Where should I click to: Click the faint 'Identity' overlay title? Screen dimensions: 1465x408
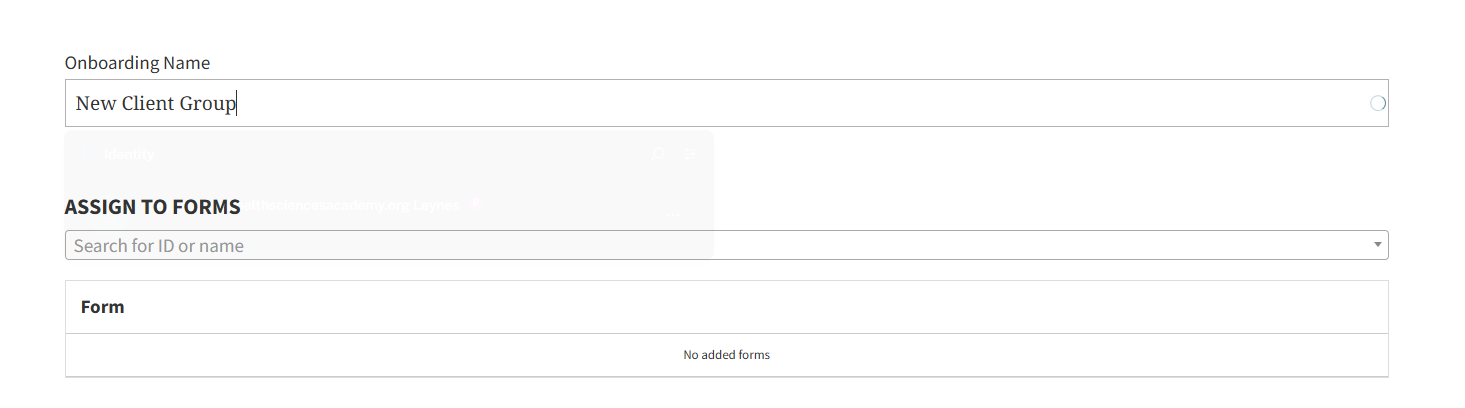coord(129,155)
